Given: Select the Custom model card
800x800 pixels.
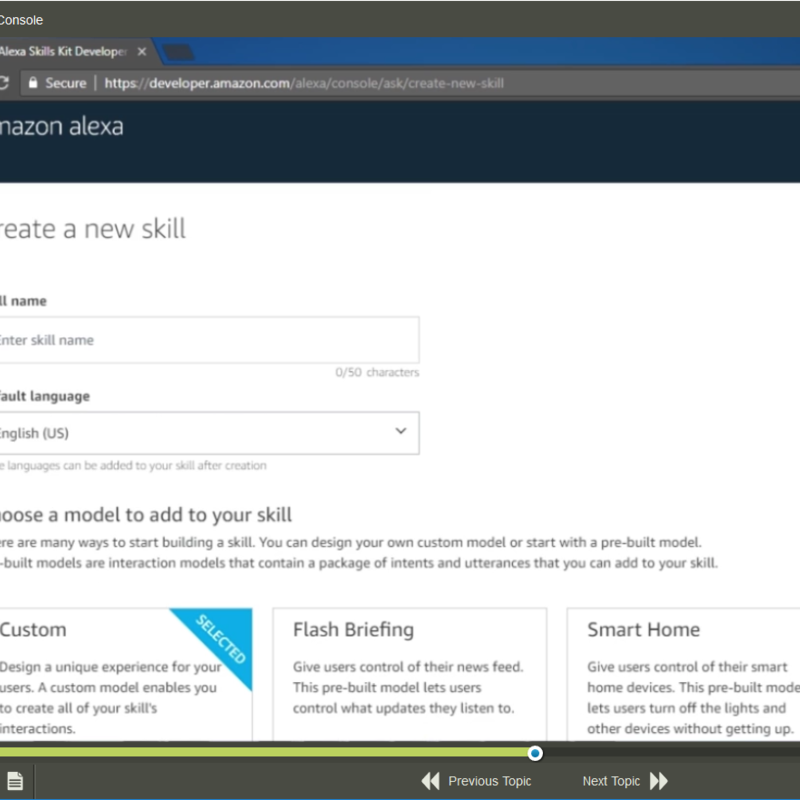Looking at the screenshot, I should tap(126, 674).
